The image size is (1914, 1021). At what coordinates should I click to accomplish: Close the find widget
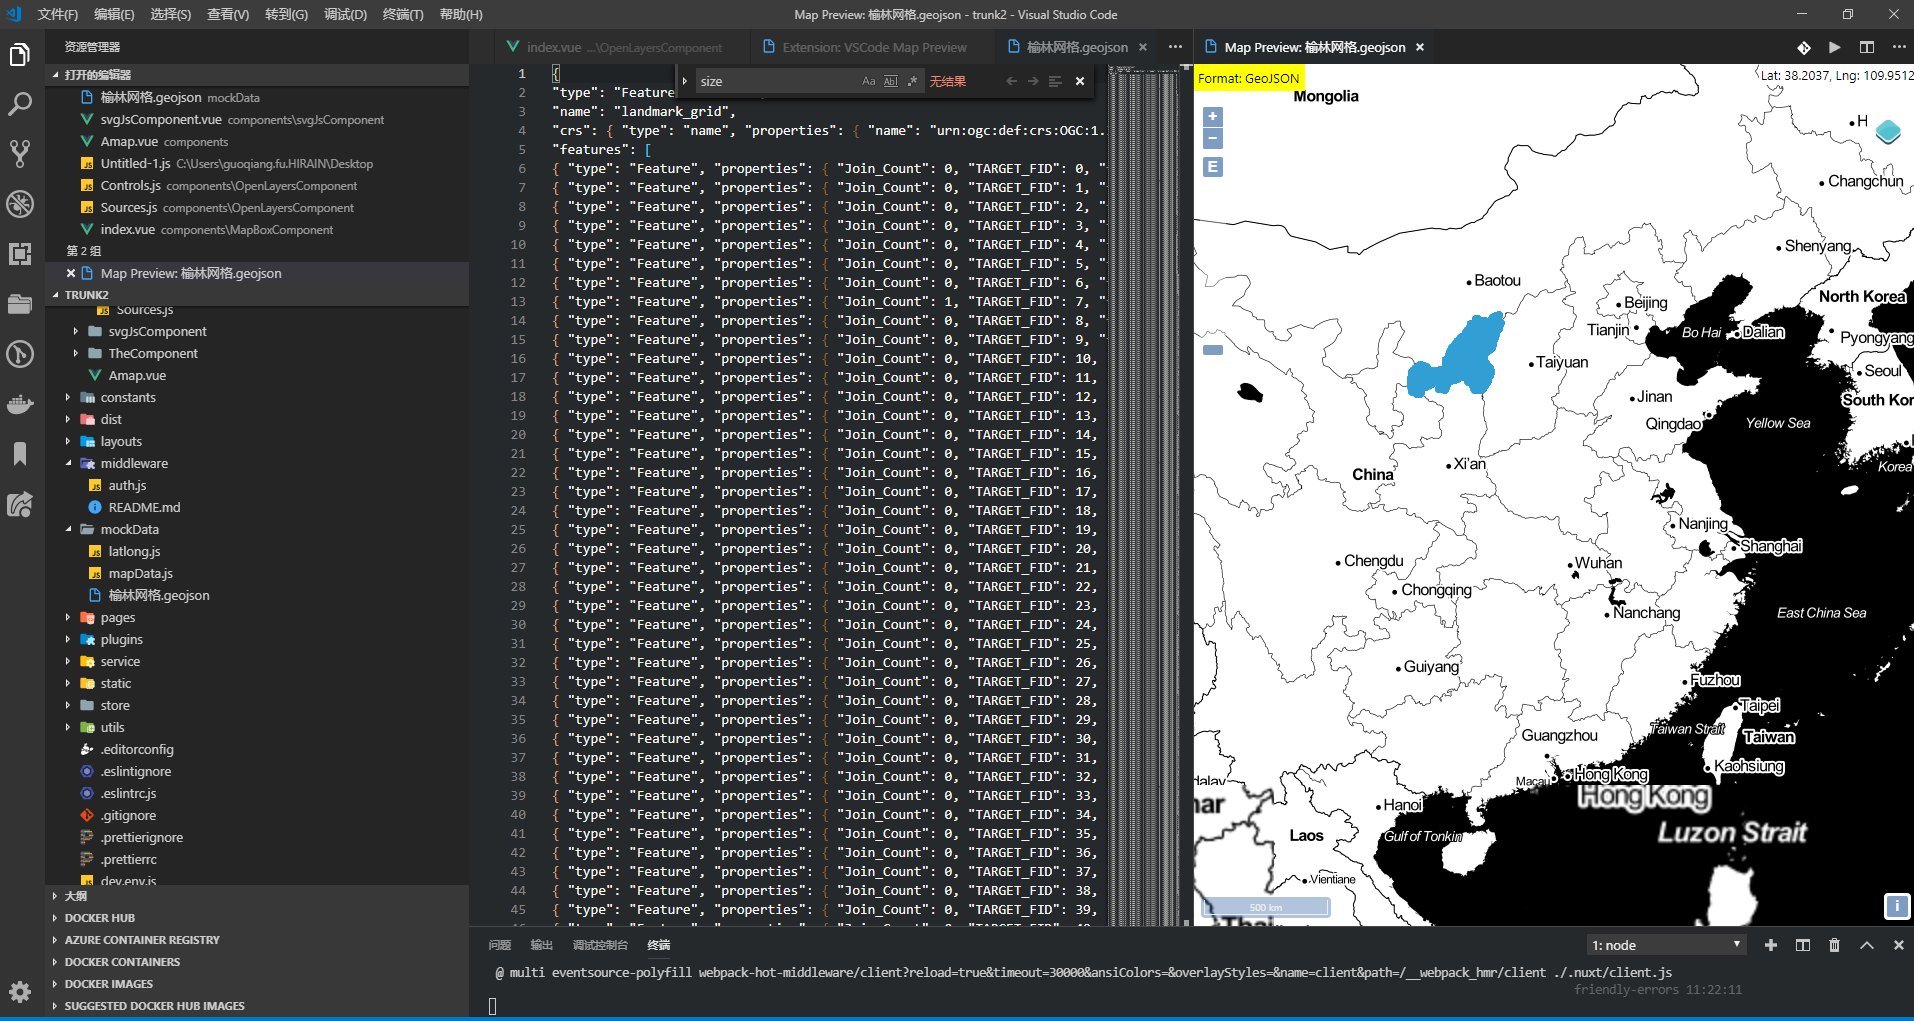click(x=1080, y=81)
